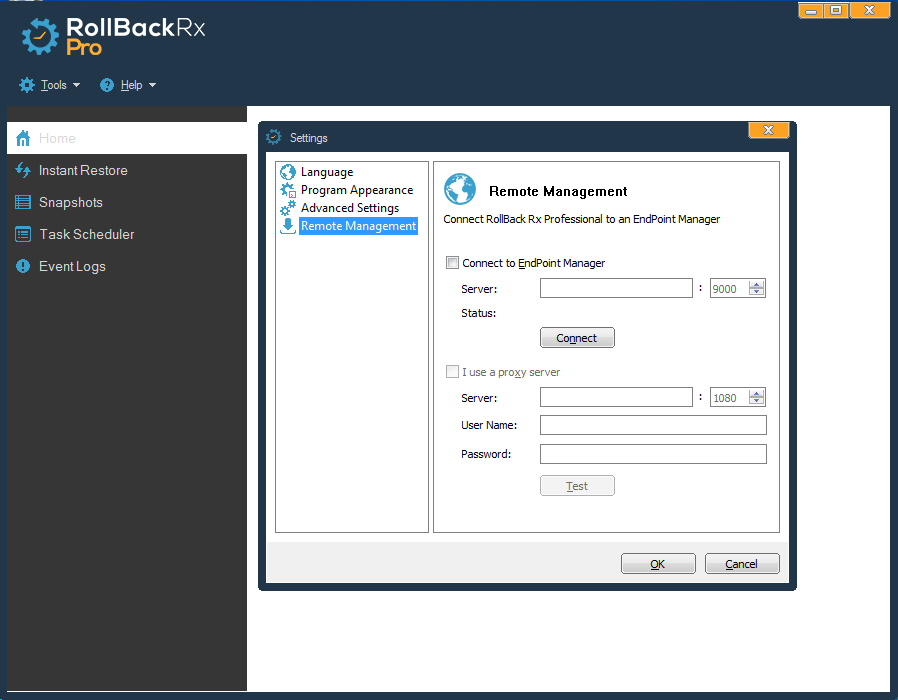The image size is (898, 700).
Task: Confirm settings with OK button
Action: pos(658,564)
